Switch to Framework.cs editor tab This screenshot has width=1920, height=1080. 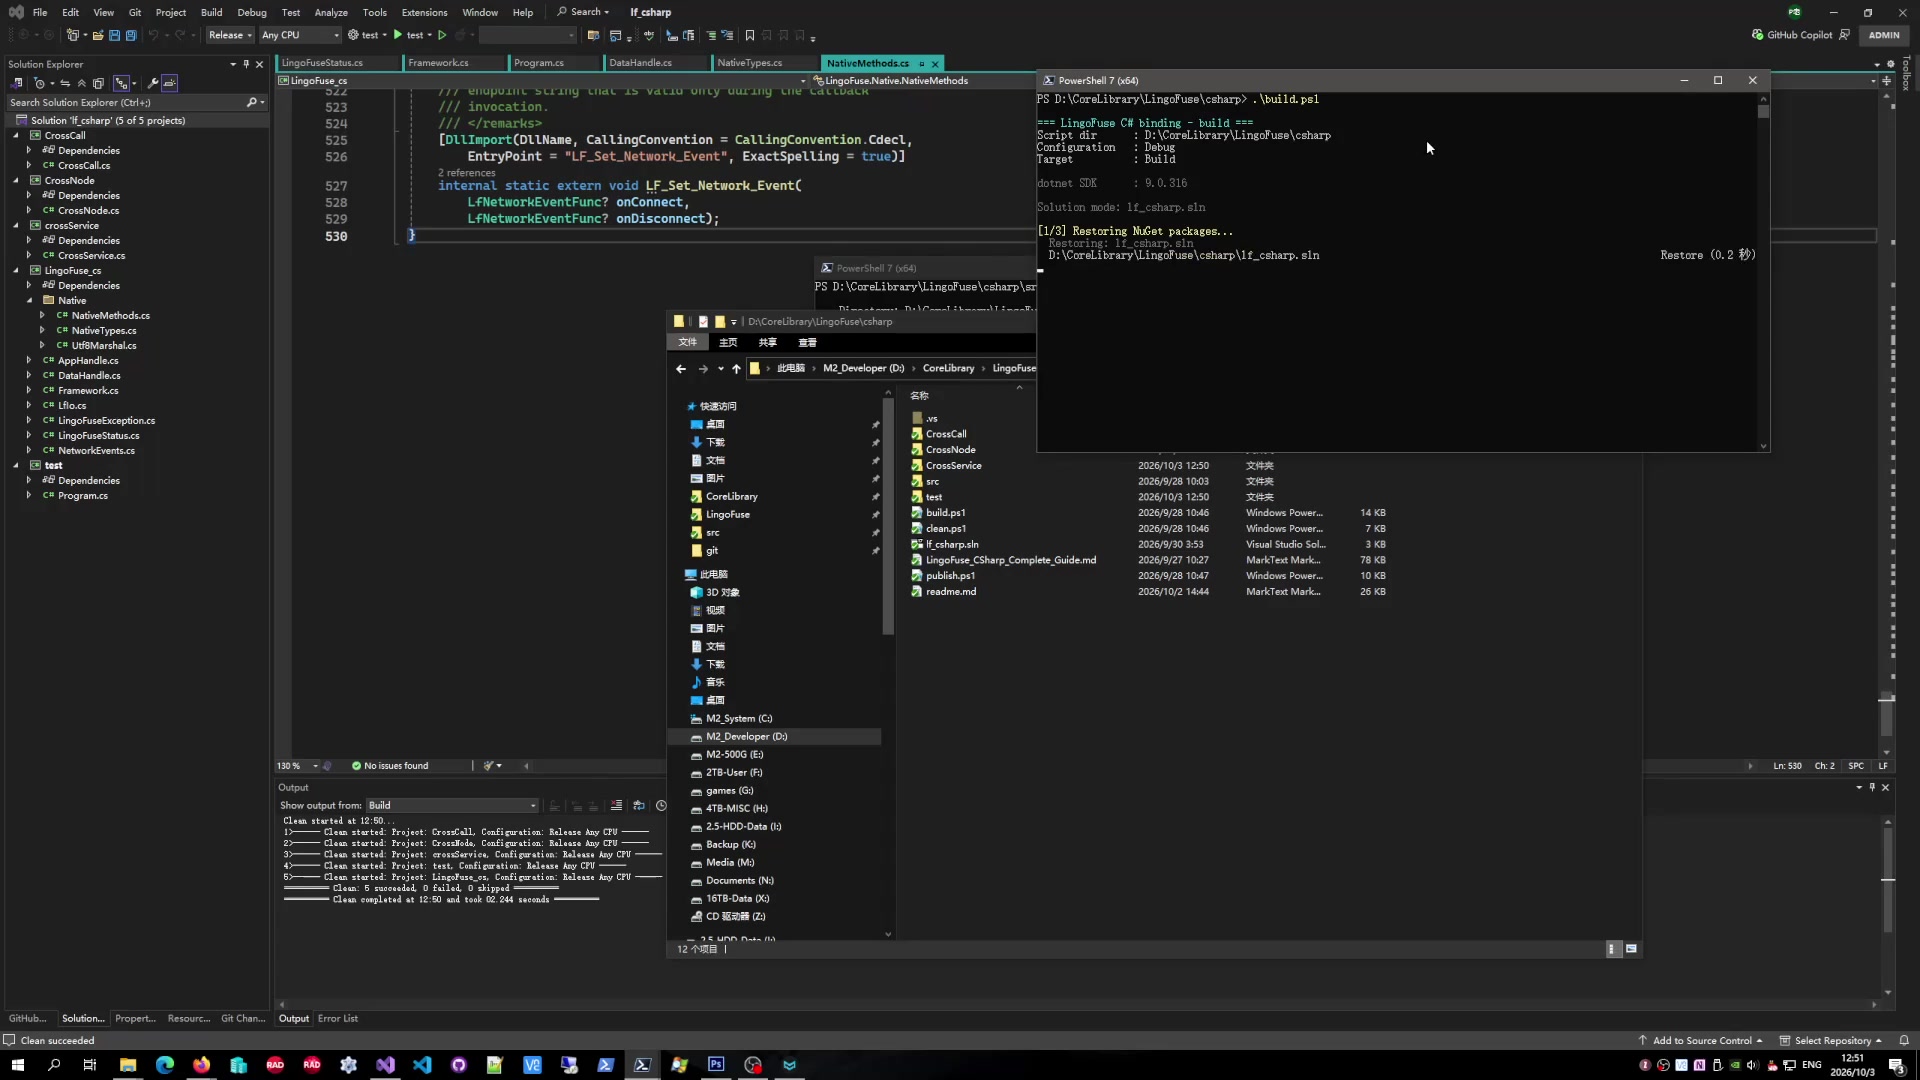pos(438,63)
